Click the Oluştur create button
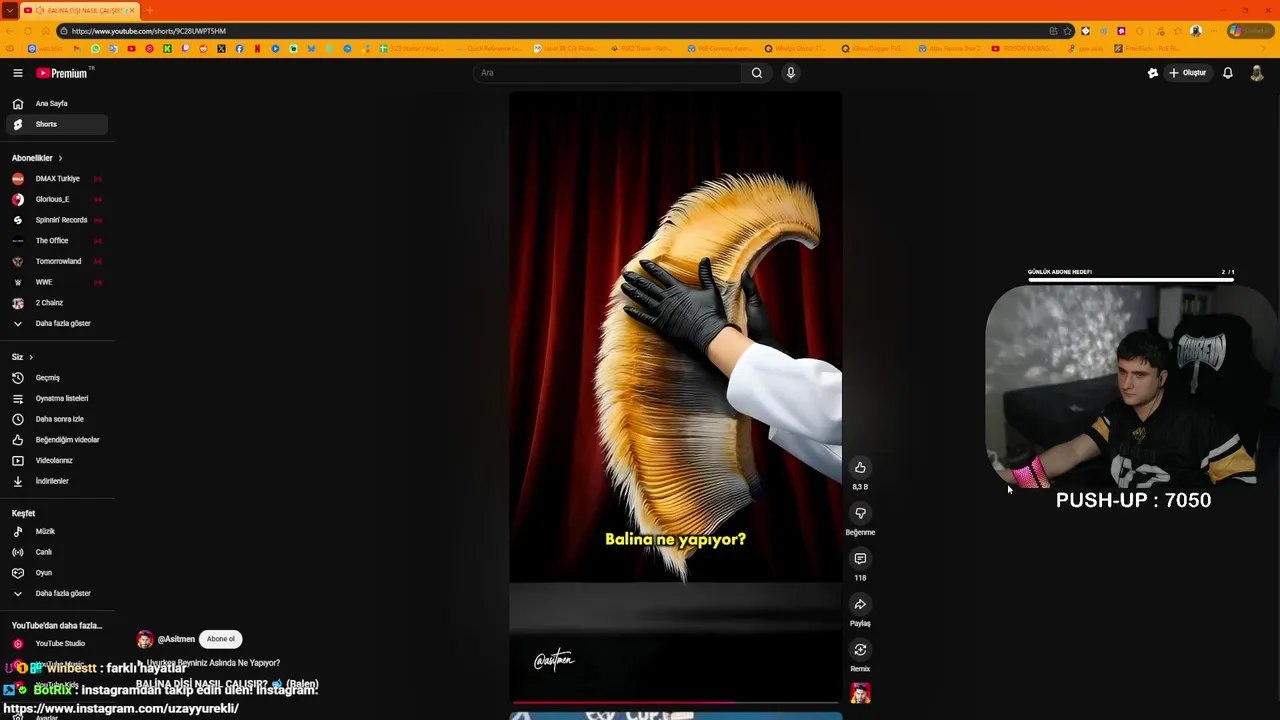This screenshot has height=720, width=1280. [1188, 73]
